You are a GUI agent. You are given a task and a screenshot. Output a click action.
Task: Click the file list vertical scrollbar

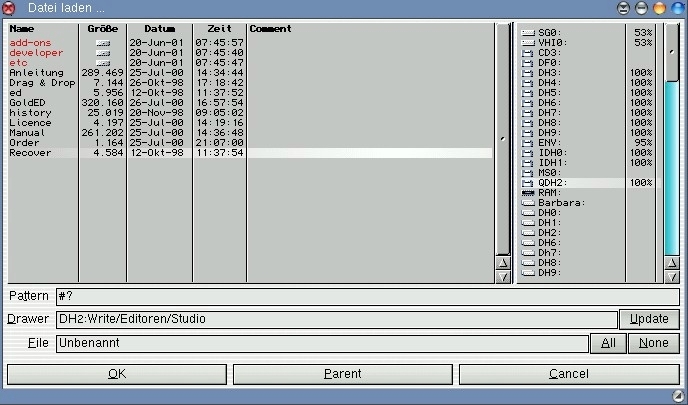503,139
